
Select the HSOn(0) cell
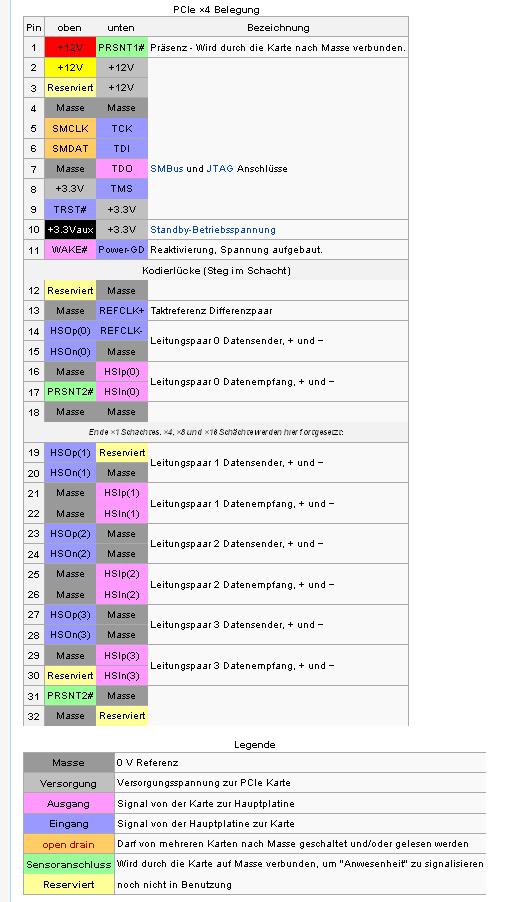click(70, 351)
